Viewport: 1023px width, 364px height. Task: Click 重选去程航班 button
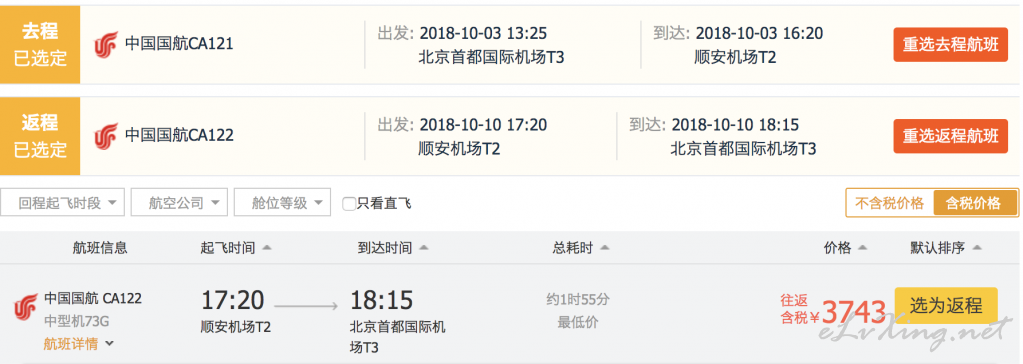[951, 45]
